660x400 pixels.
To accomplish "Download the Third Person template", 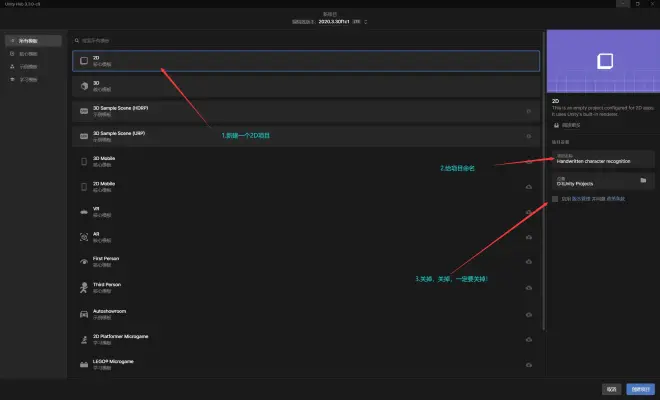I will pyautogui.click(x=529, y=288).
